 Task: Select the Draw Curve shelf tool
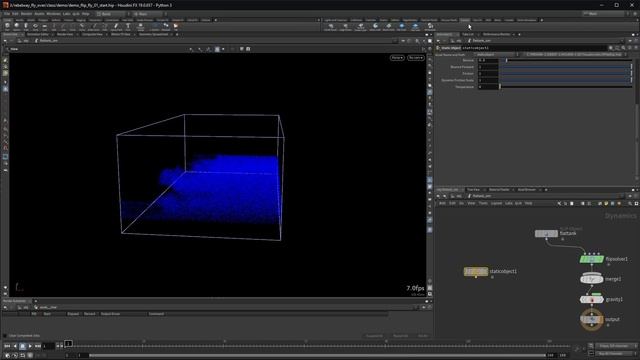click(x=94, y=27)
